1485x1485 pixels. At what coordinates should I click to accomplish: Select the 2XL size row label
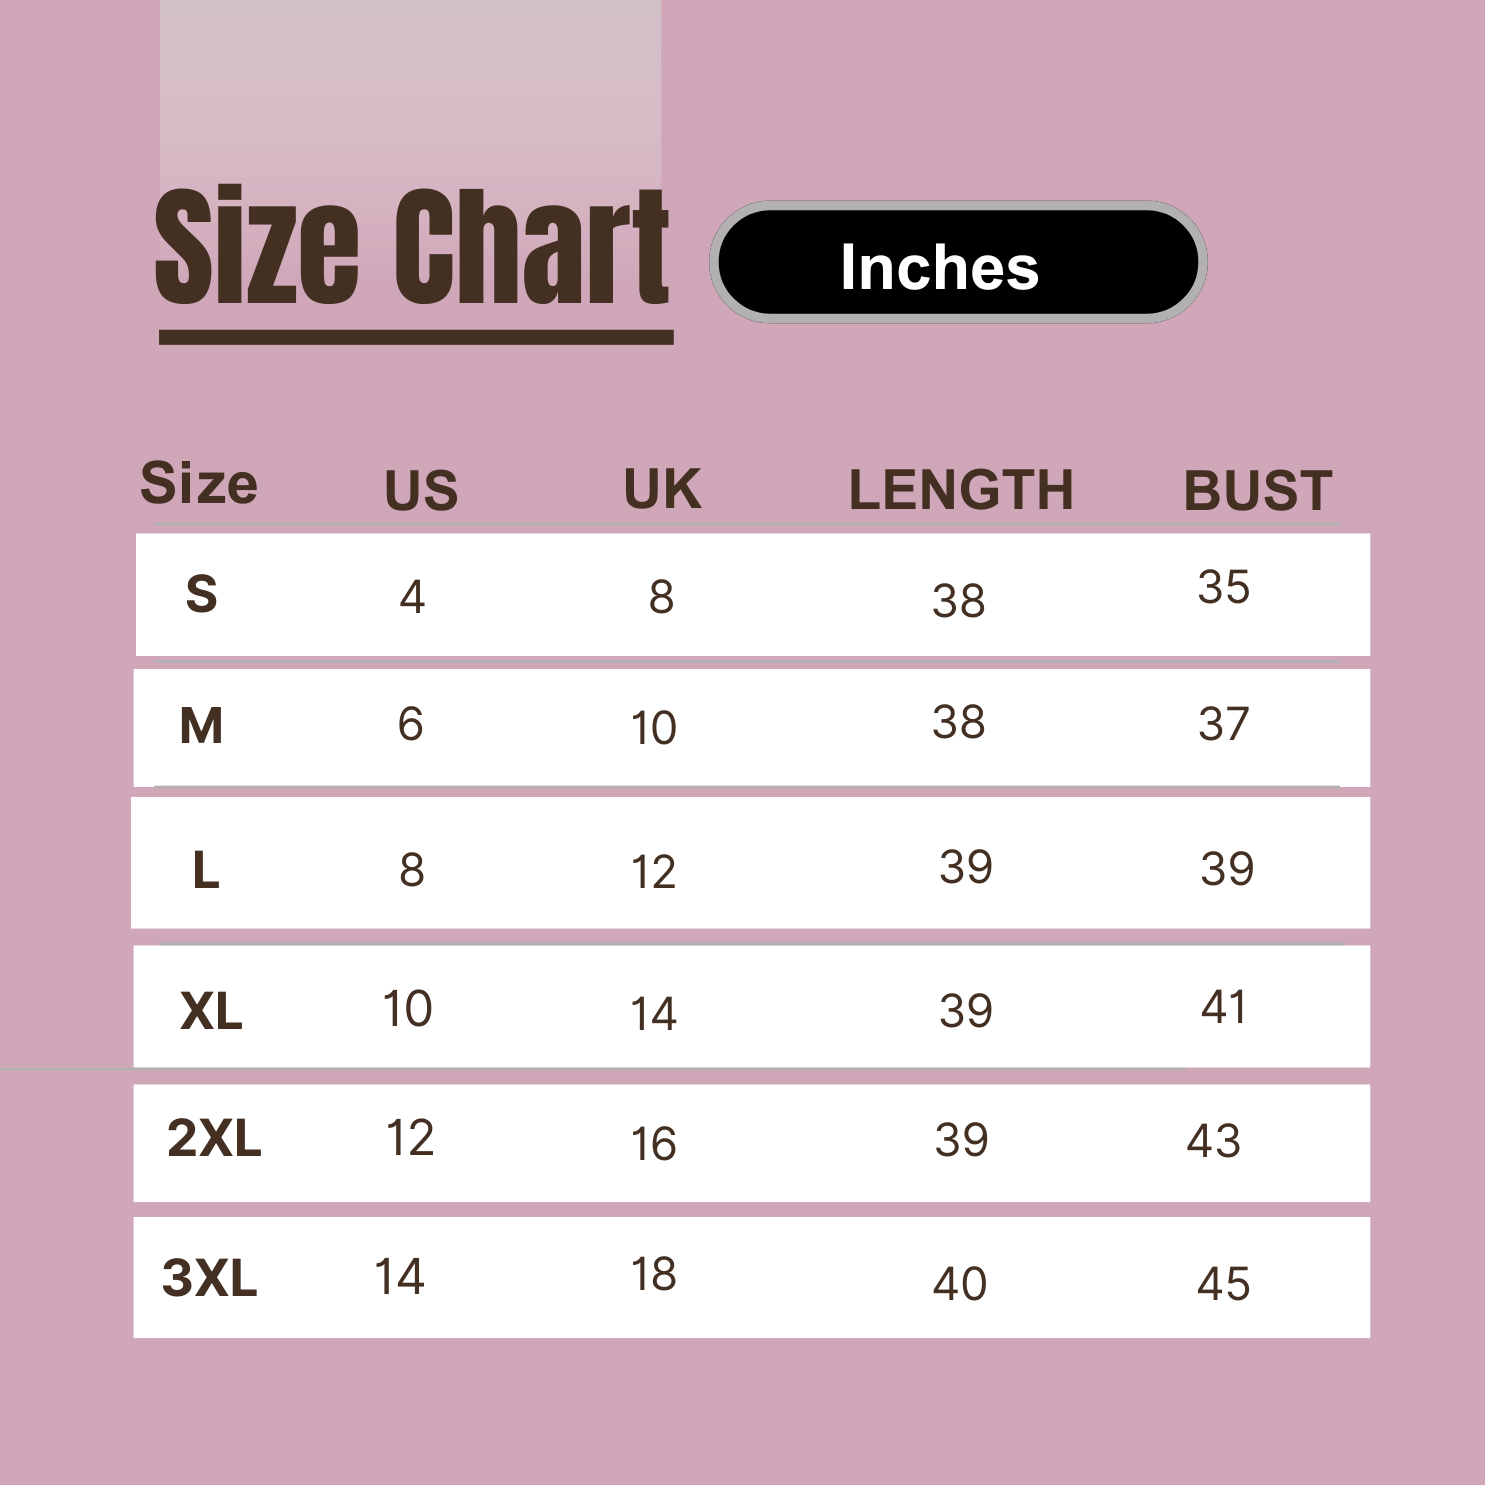point(214,1138)
